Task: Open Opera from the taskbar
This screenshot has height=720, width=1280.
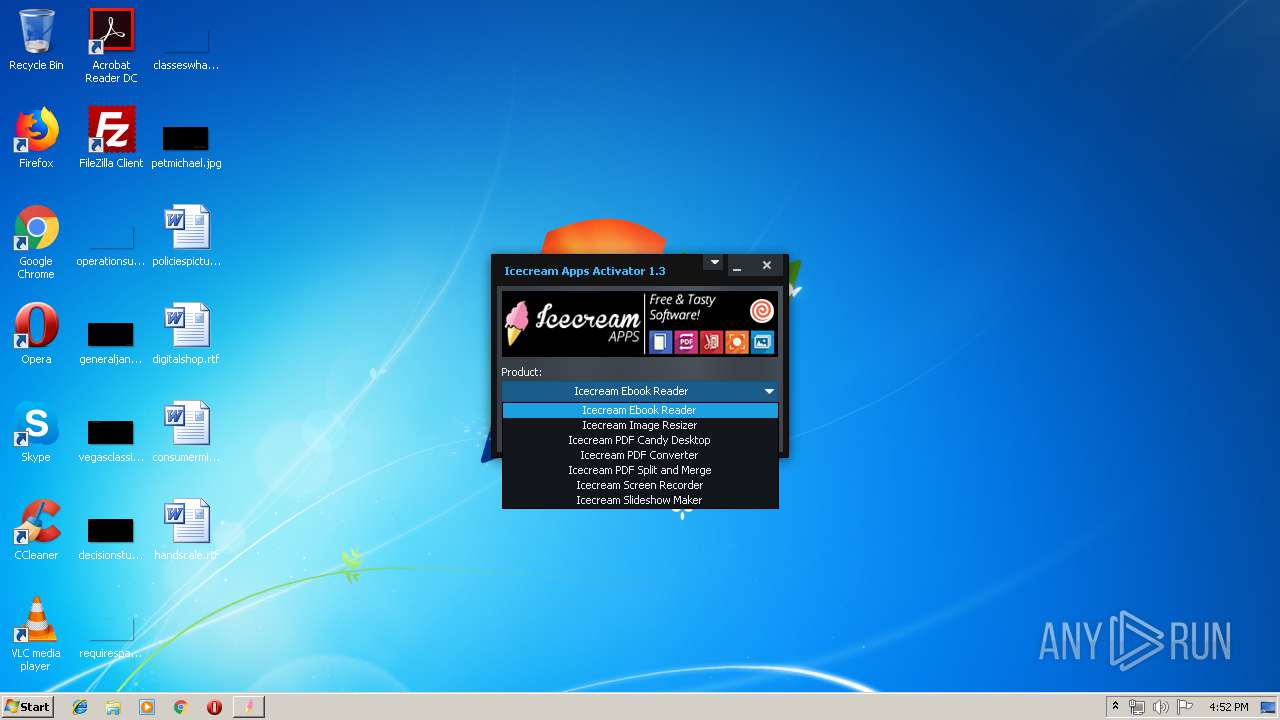Action: [x=214, y=707]
